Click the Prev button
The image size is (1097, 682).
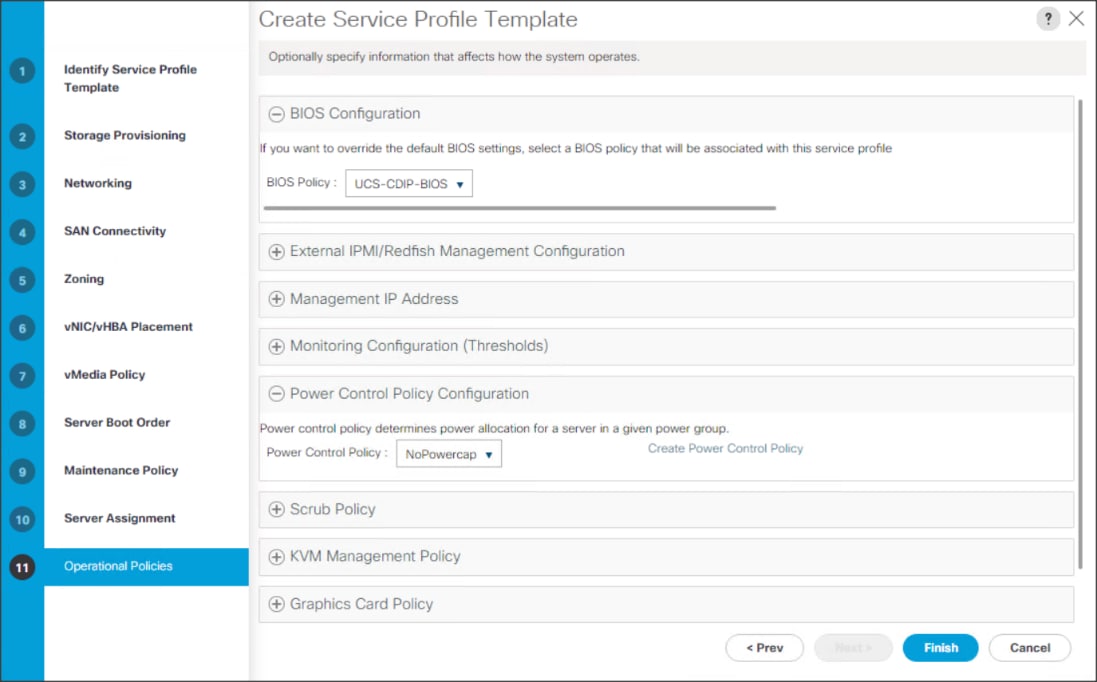[764, 648]
